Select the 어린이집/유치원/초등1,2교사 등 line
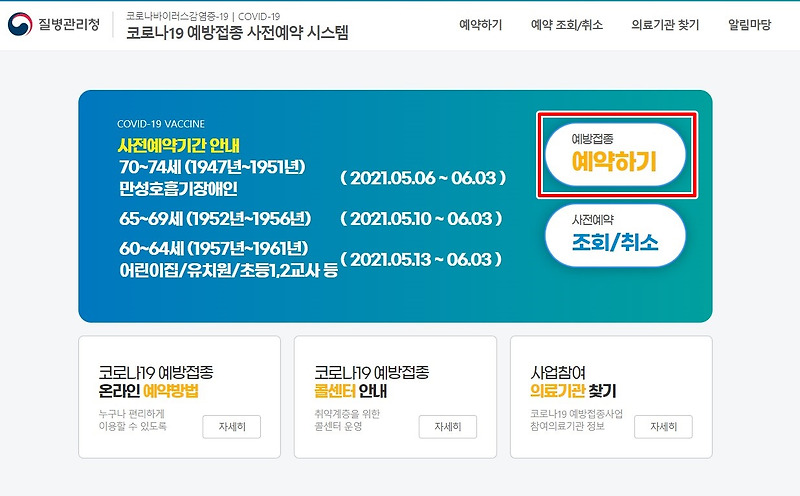Viewport: 800px width, 496px height. tap(228, 270)
